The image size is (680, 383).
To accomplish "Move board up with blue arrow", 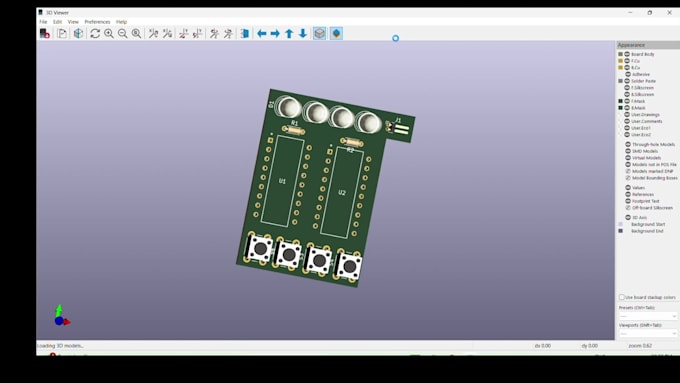I will (289, 33).
